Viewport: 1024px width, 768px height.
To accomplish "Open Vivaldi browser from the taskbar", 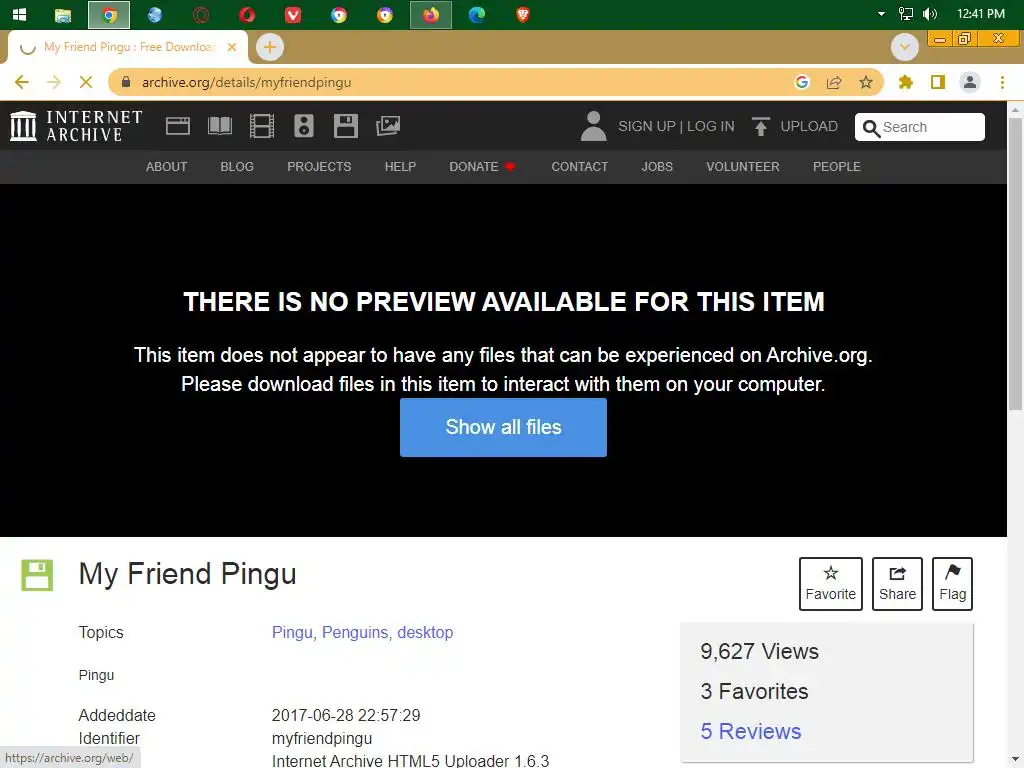I will tap(293, 14).
